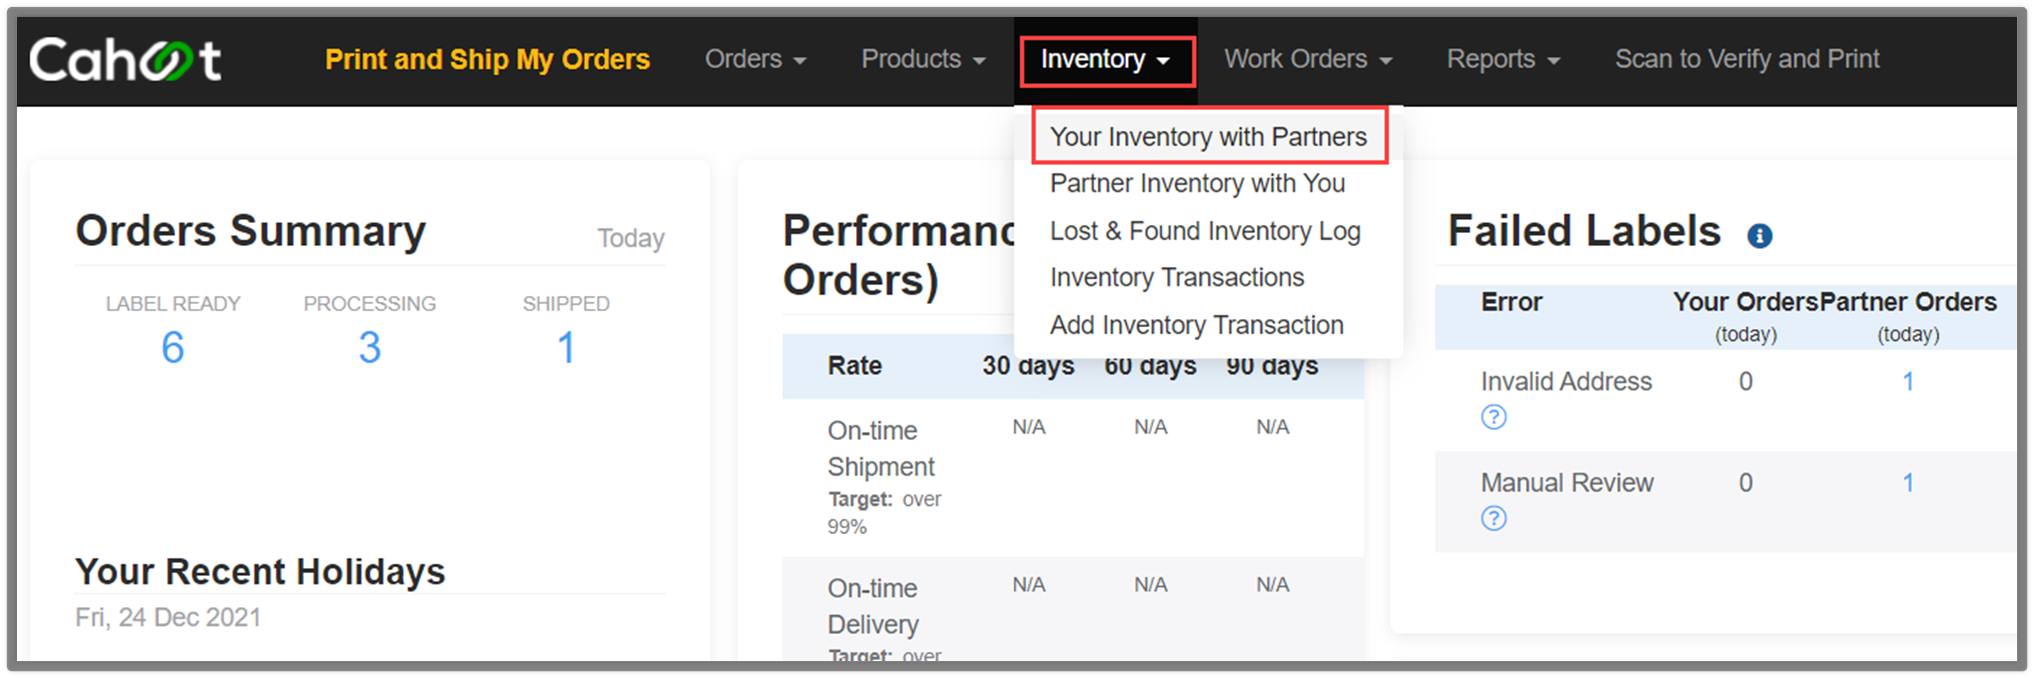This screenshot has width=2034, height=678.
Task: Select Inventory Transactions menu item
Action: tap(1177, 277)
